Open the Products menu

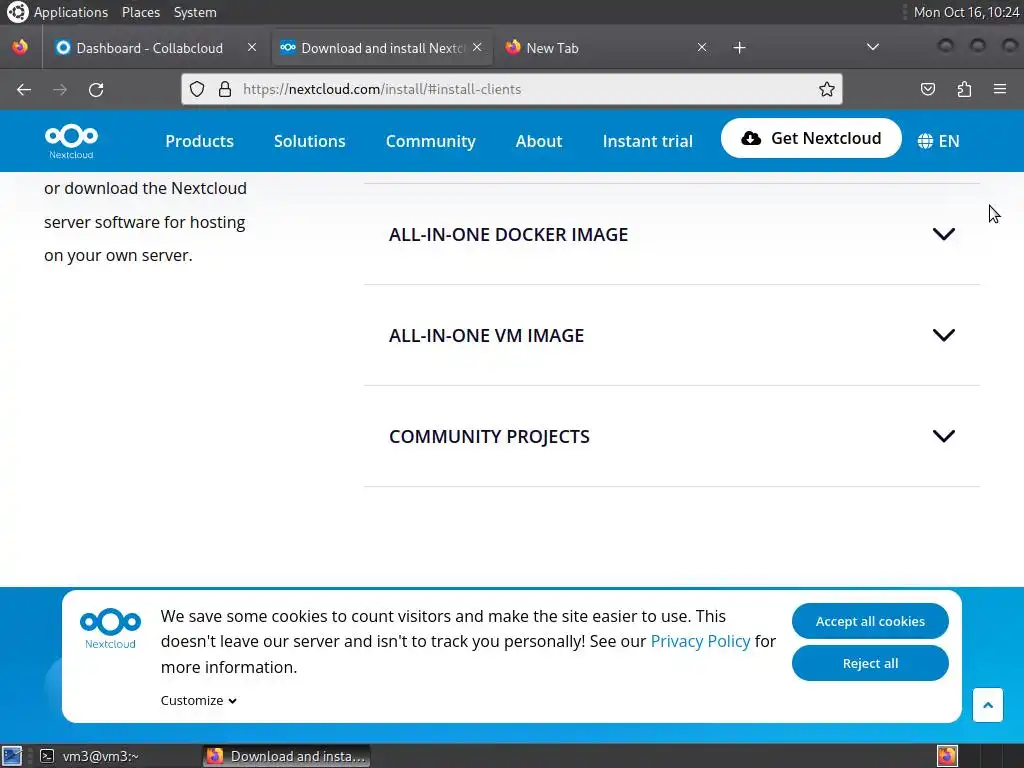199,141
